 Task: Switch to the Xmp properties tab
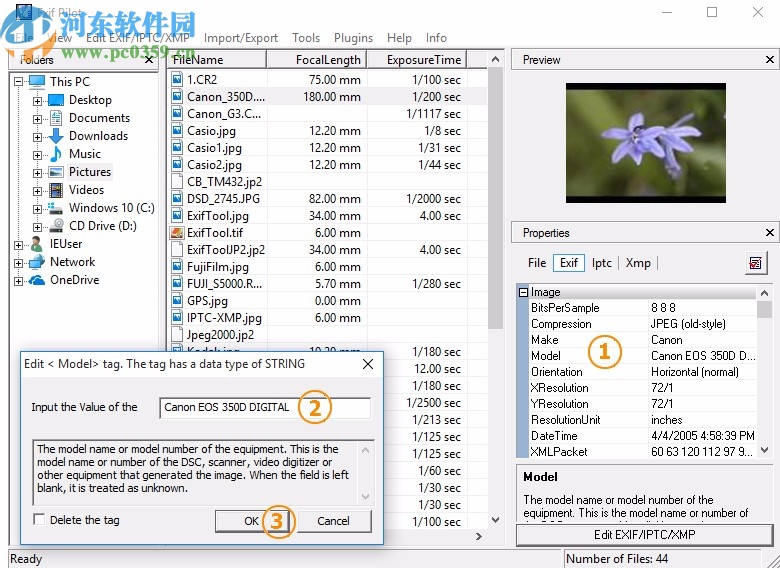[638, 263]
